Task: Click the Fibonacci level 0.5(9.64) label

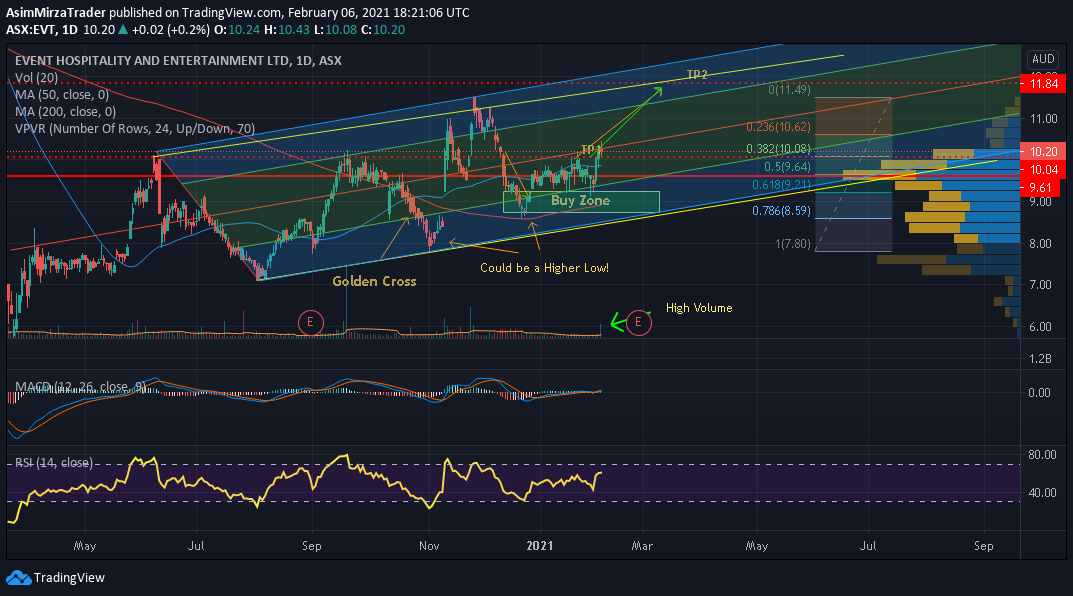Action: tap(787, 166)
